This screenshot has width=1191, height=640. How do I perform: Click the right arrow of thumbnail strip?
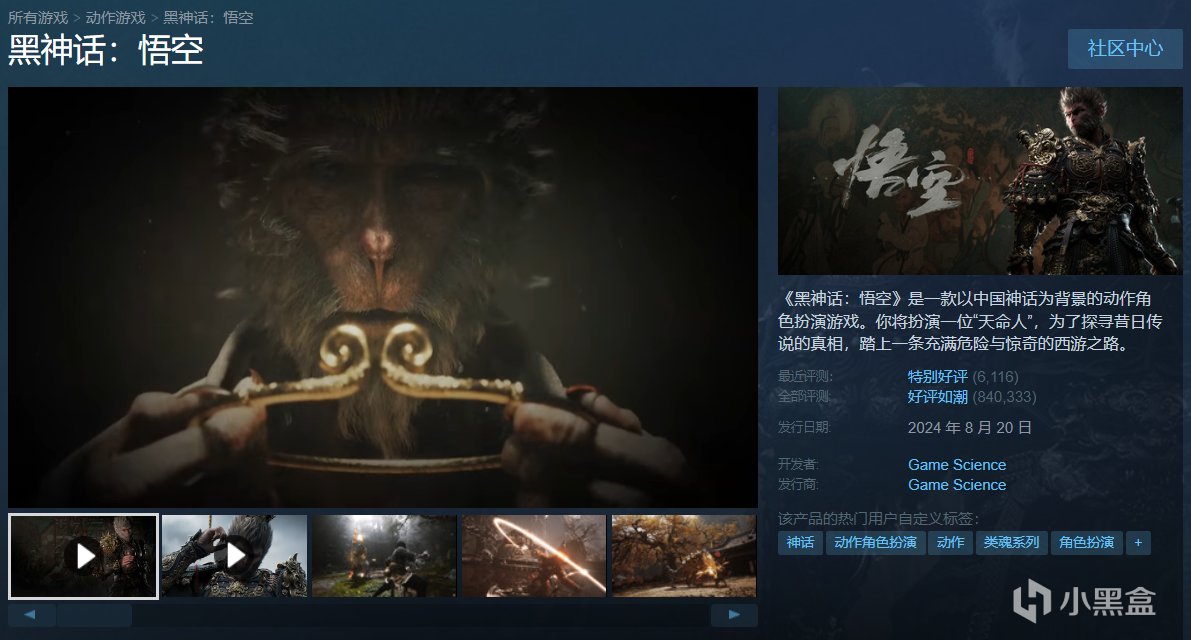coord(734,615)
